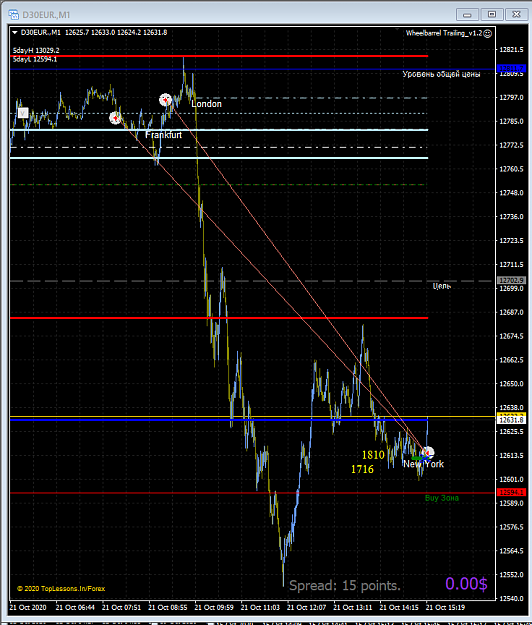Screen dimensions: 532x625
Task: Click the marker circle above New York label
Action: click(428, 452)
